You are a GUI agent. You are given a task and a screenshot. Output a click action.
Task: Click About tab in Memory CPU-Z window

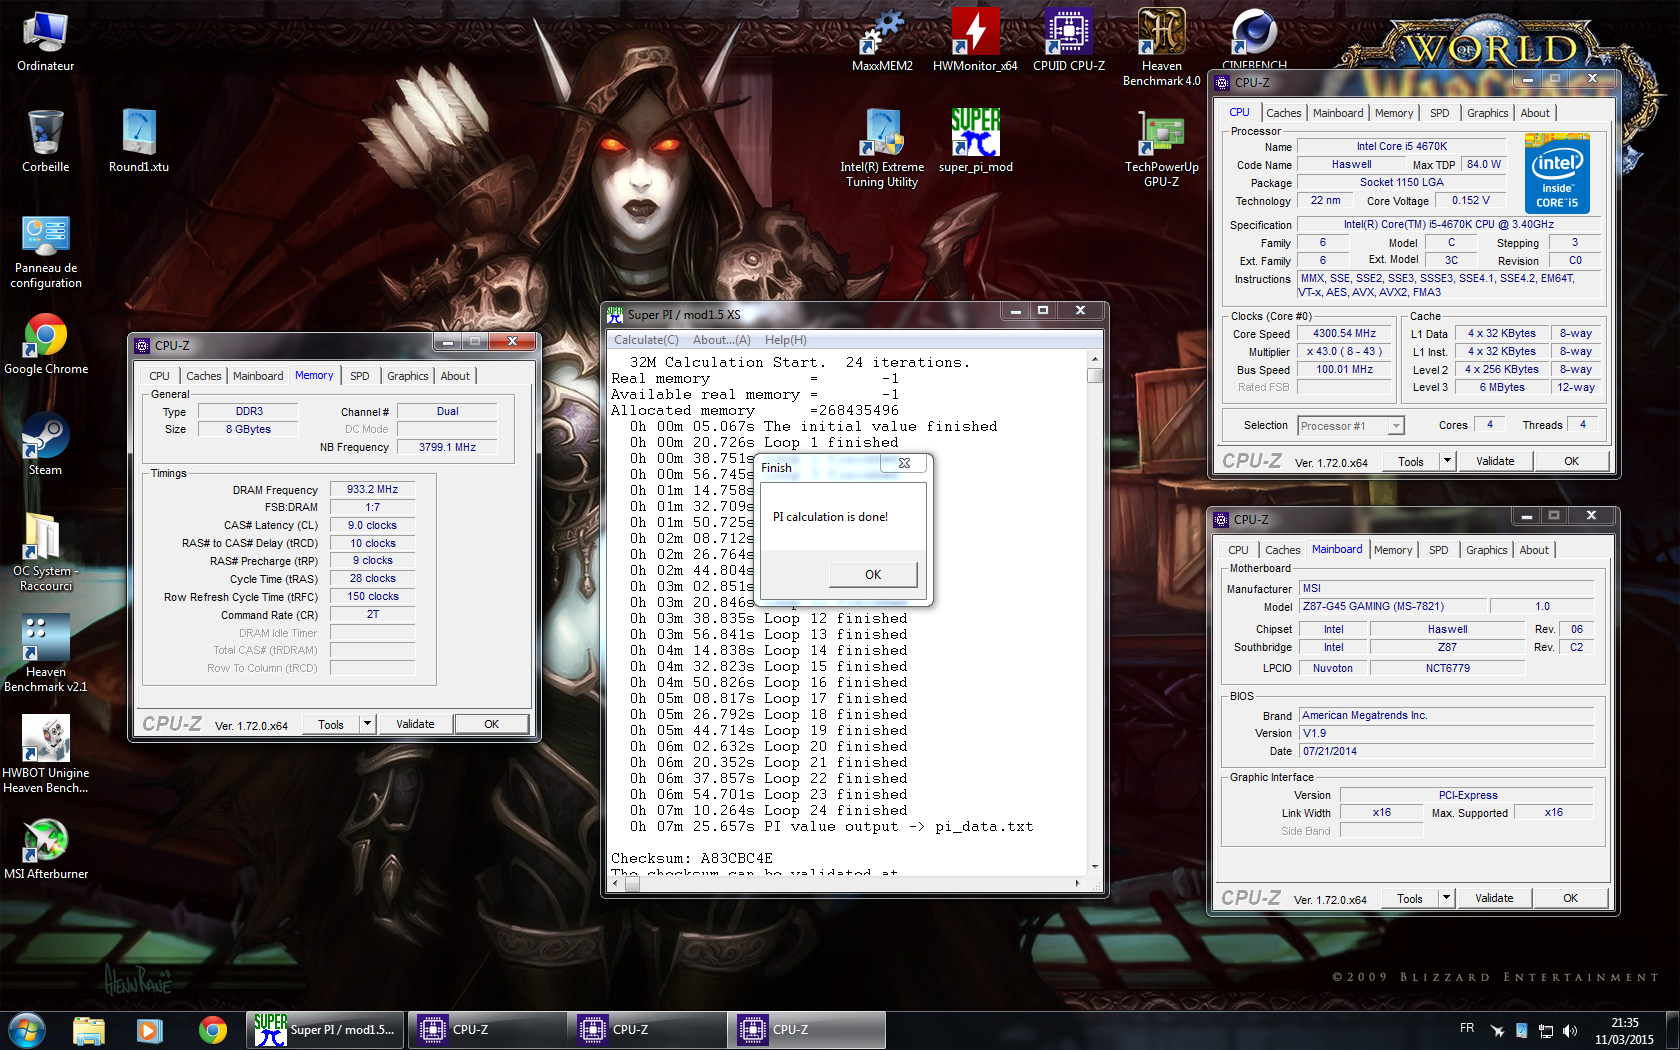tap(455, 376)
